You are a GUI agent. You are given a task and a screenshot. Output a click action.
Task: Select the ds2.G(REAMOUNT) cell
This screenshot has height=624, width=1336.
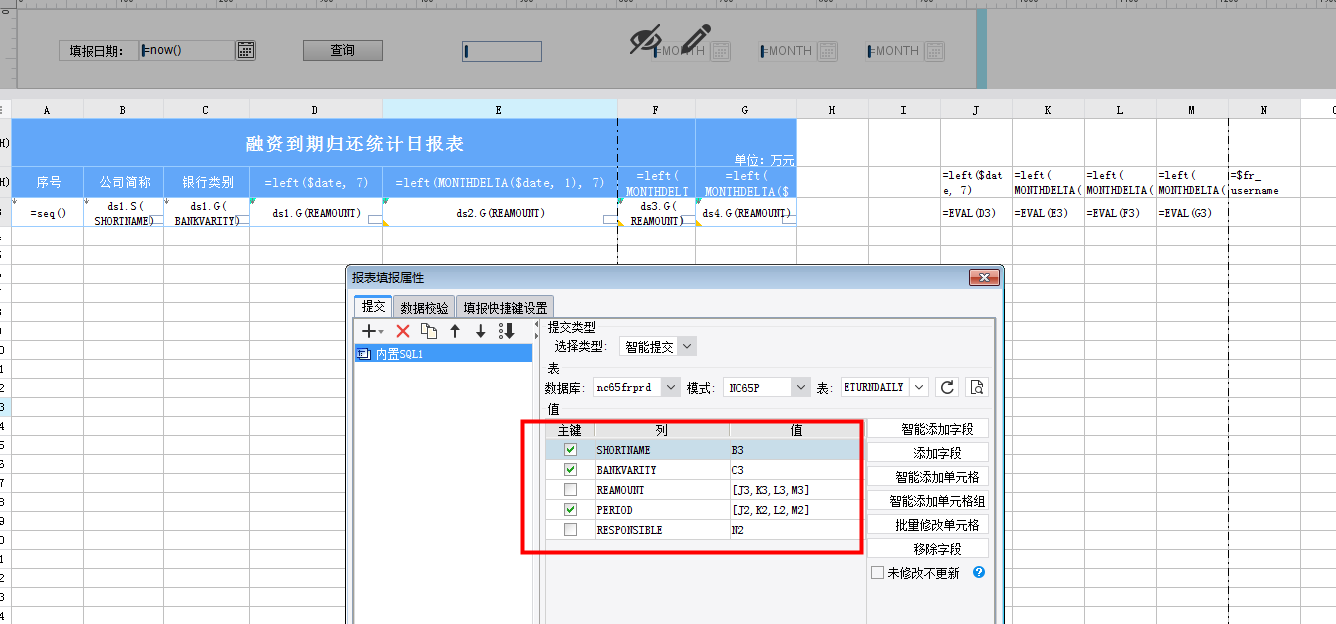[500, 213]
